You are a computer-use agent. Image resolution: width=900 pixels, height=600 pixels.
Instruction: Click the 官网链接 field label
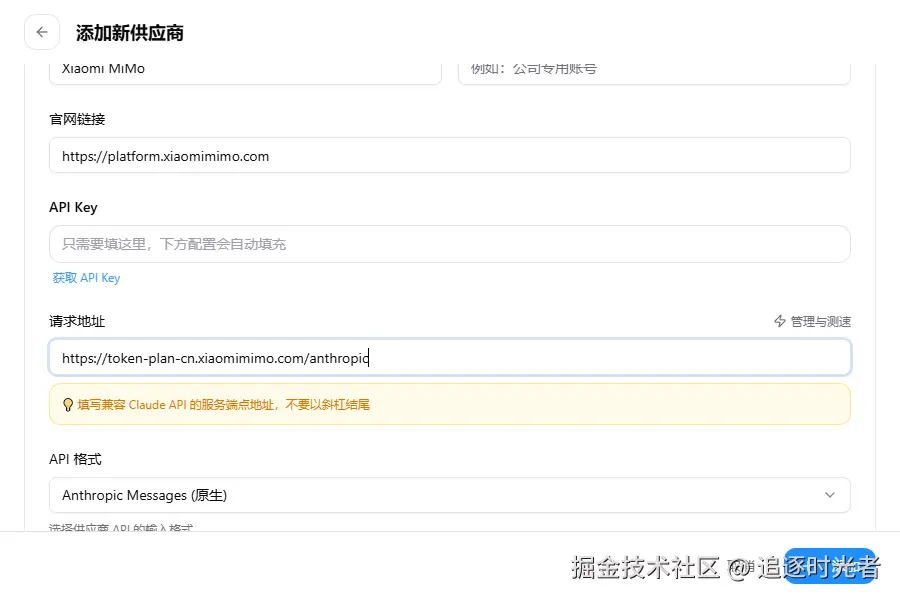click(77, 119)
